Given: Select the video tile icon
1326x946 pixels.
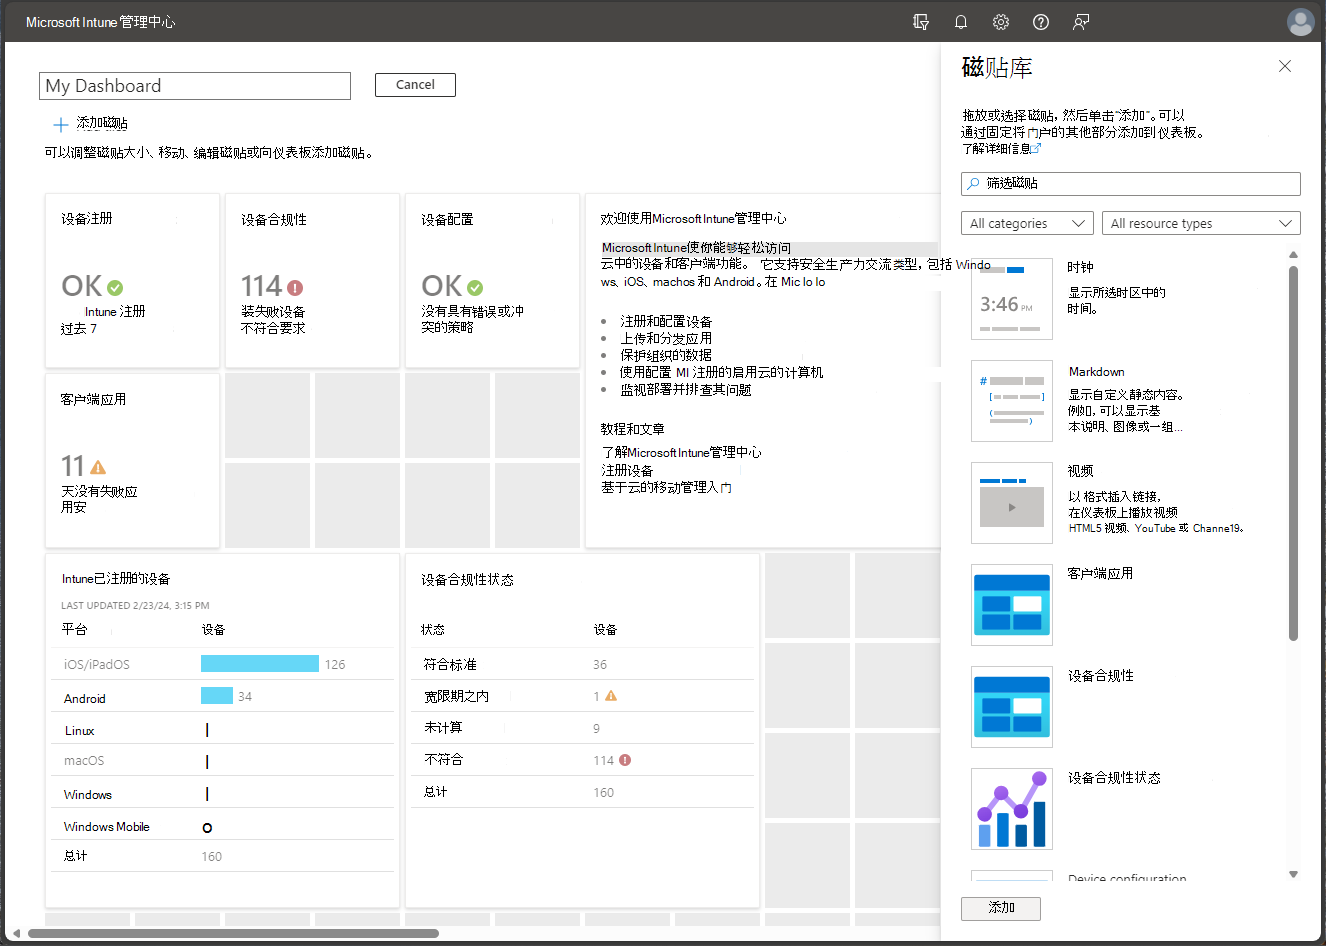Looking at the screenshot, I should click(x=1011, y=503).
